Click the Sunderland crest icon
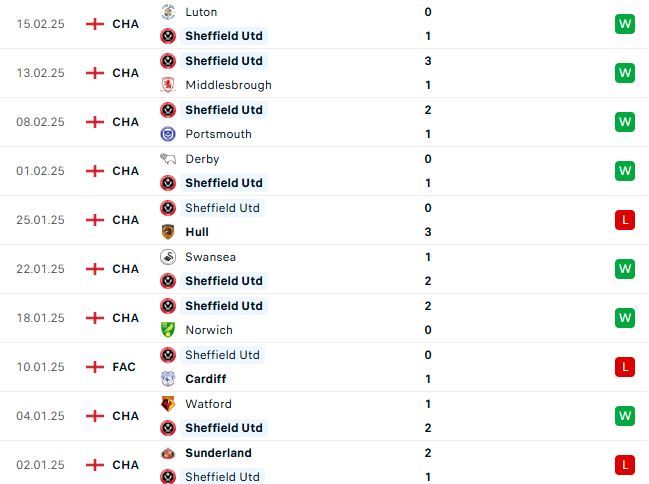The image size is (649, 484). tap(168, 453)
